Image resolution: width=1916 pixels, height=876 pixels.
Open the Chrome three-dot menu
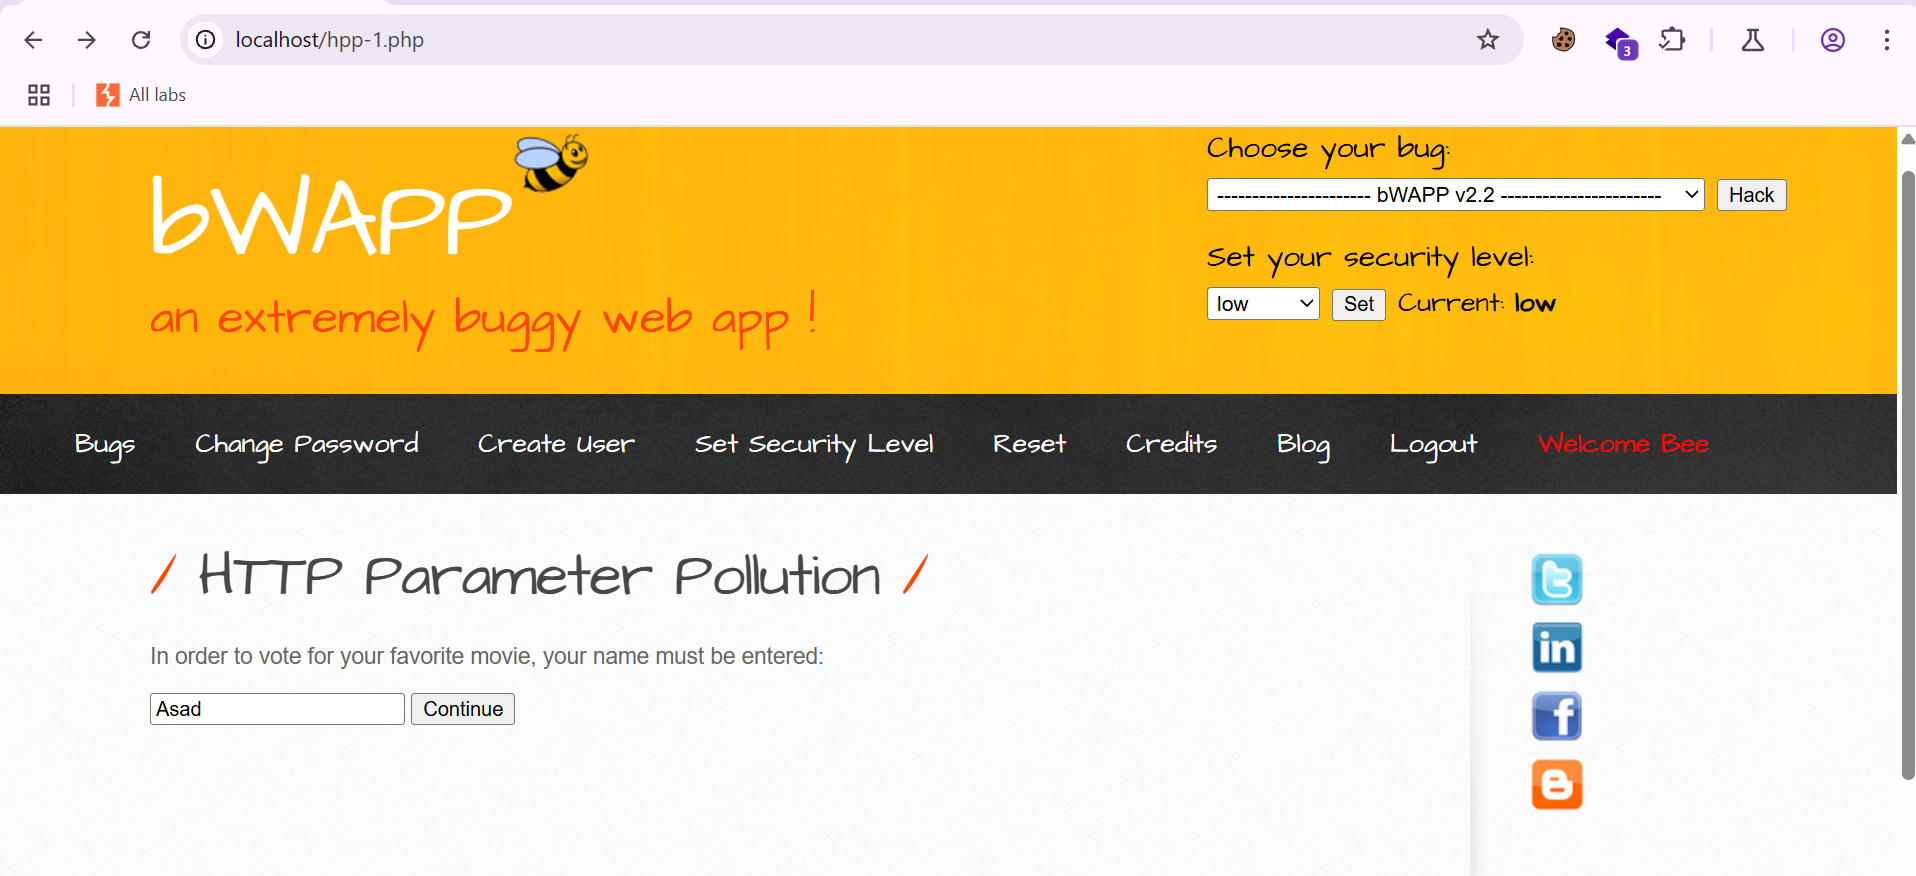tap(1886, 40)
